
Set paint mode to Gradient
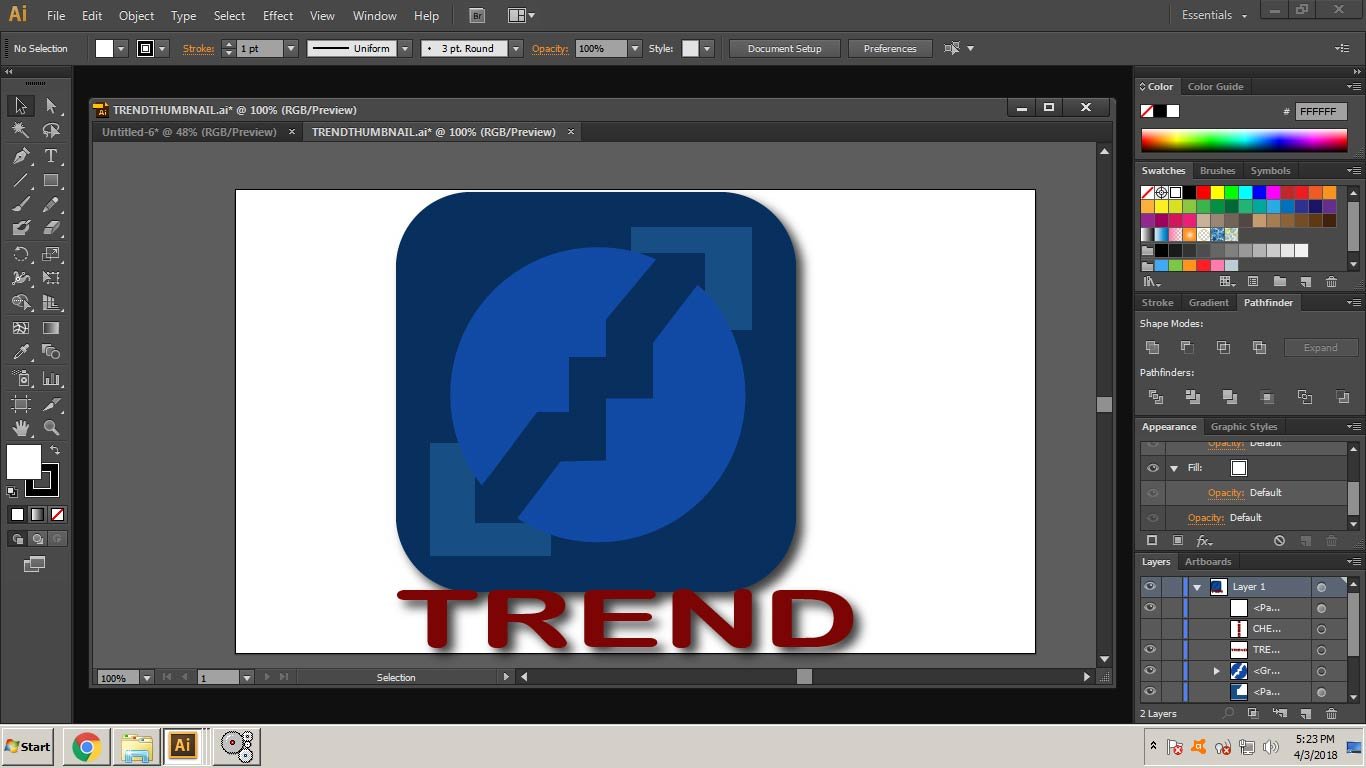pyautogui.click(x=37, y=514)
